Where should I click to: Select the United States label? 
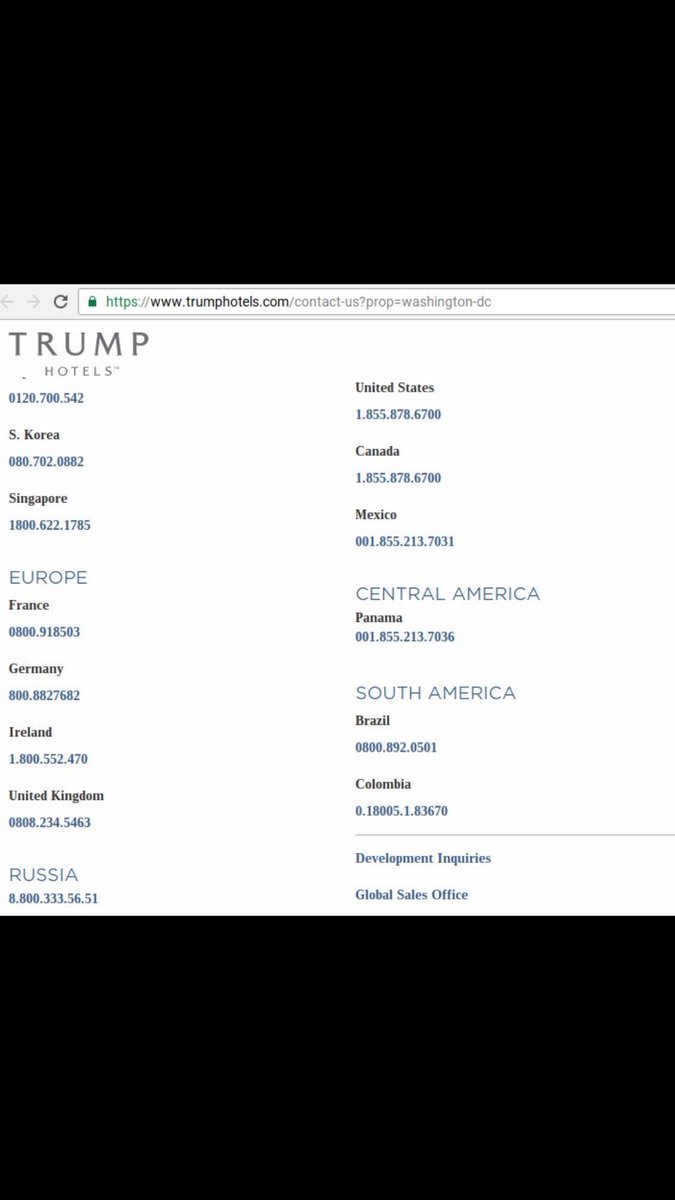point(395,387)
